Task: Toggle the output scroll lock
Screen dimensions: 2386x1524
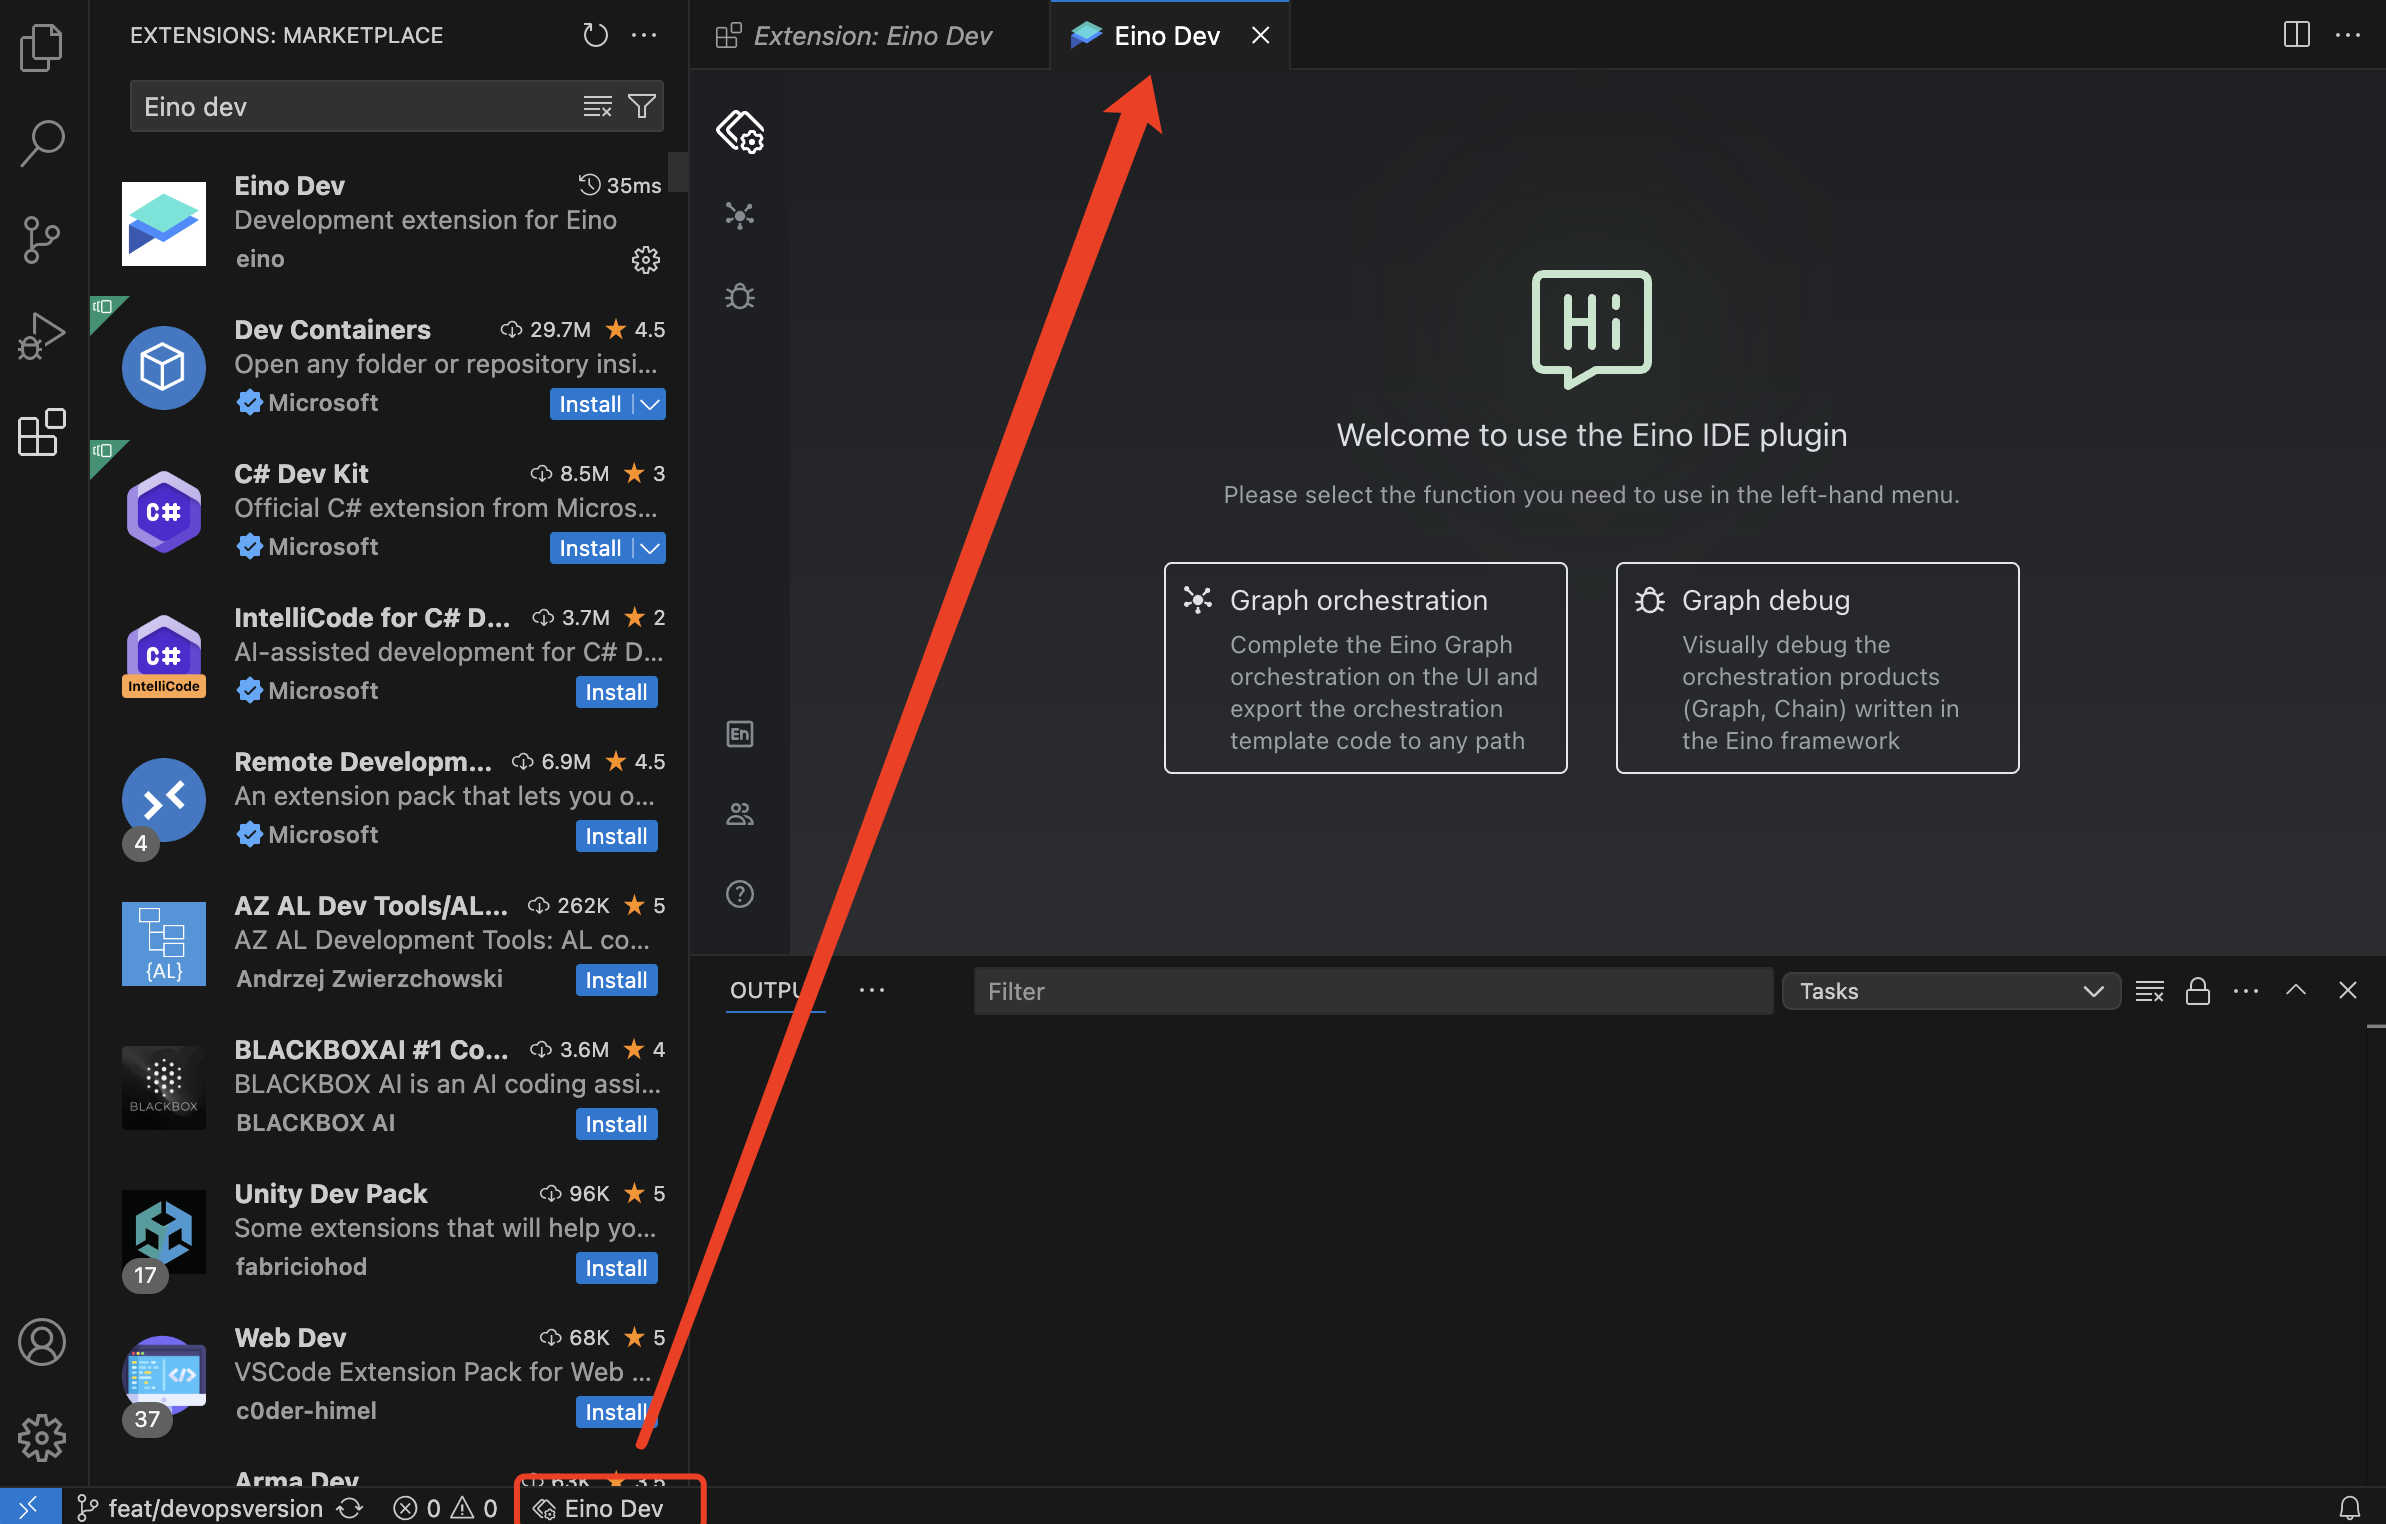Action: (2197, 991)
